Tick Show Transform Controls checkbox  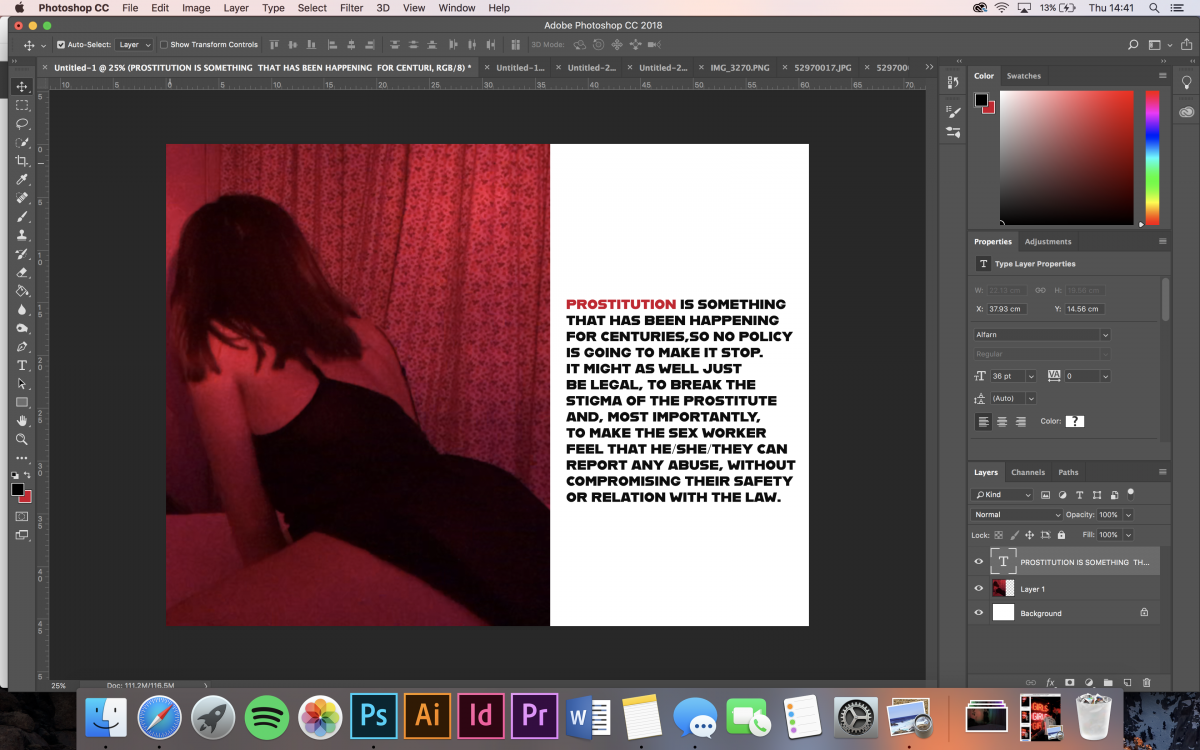[x=164, y=45]
